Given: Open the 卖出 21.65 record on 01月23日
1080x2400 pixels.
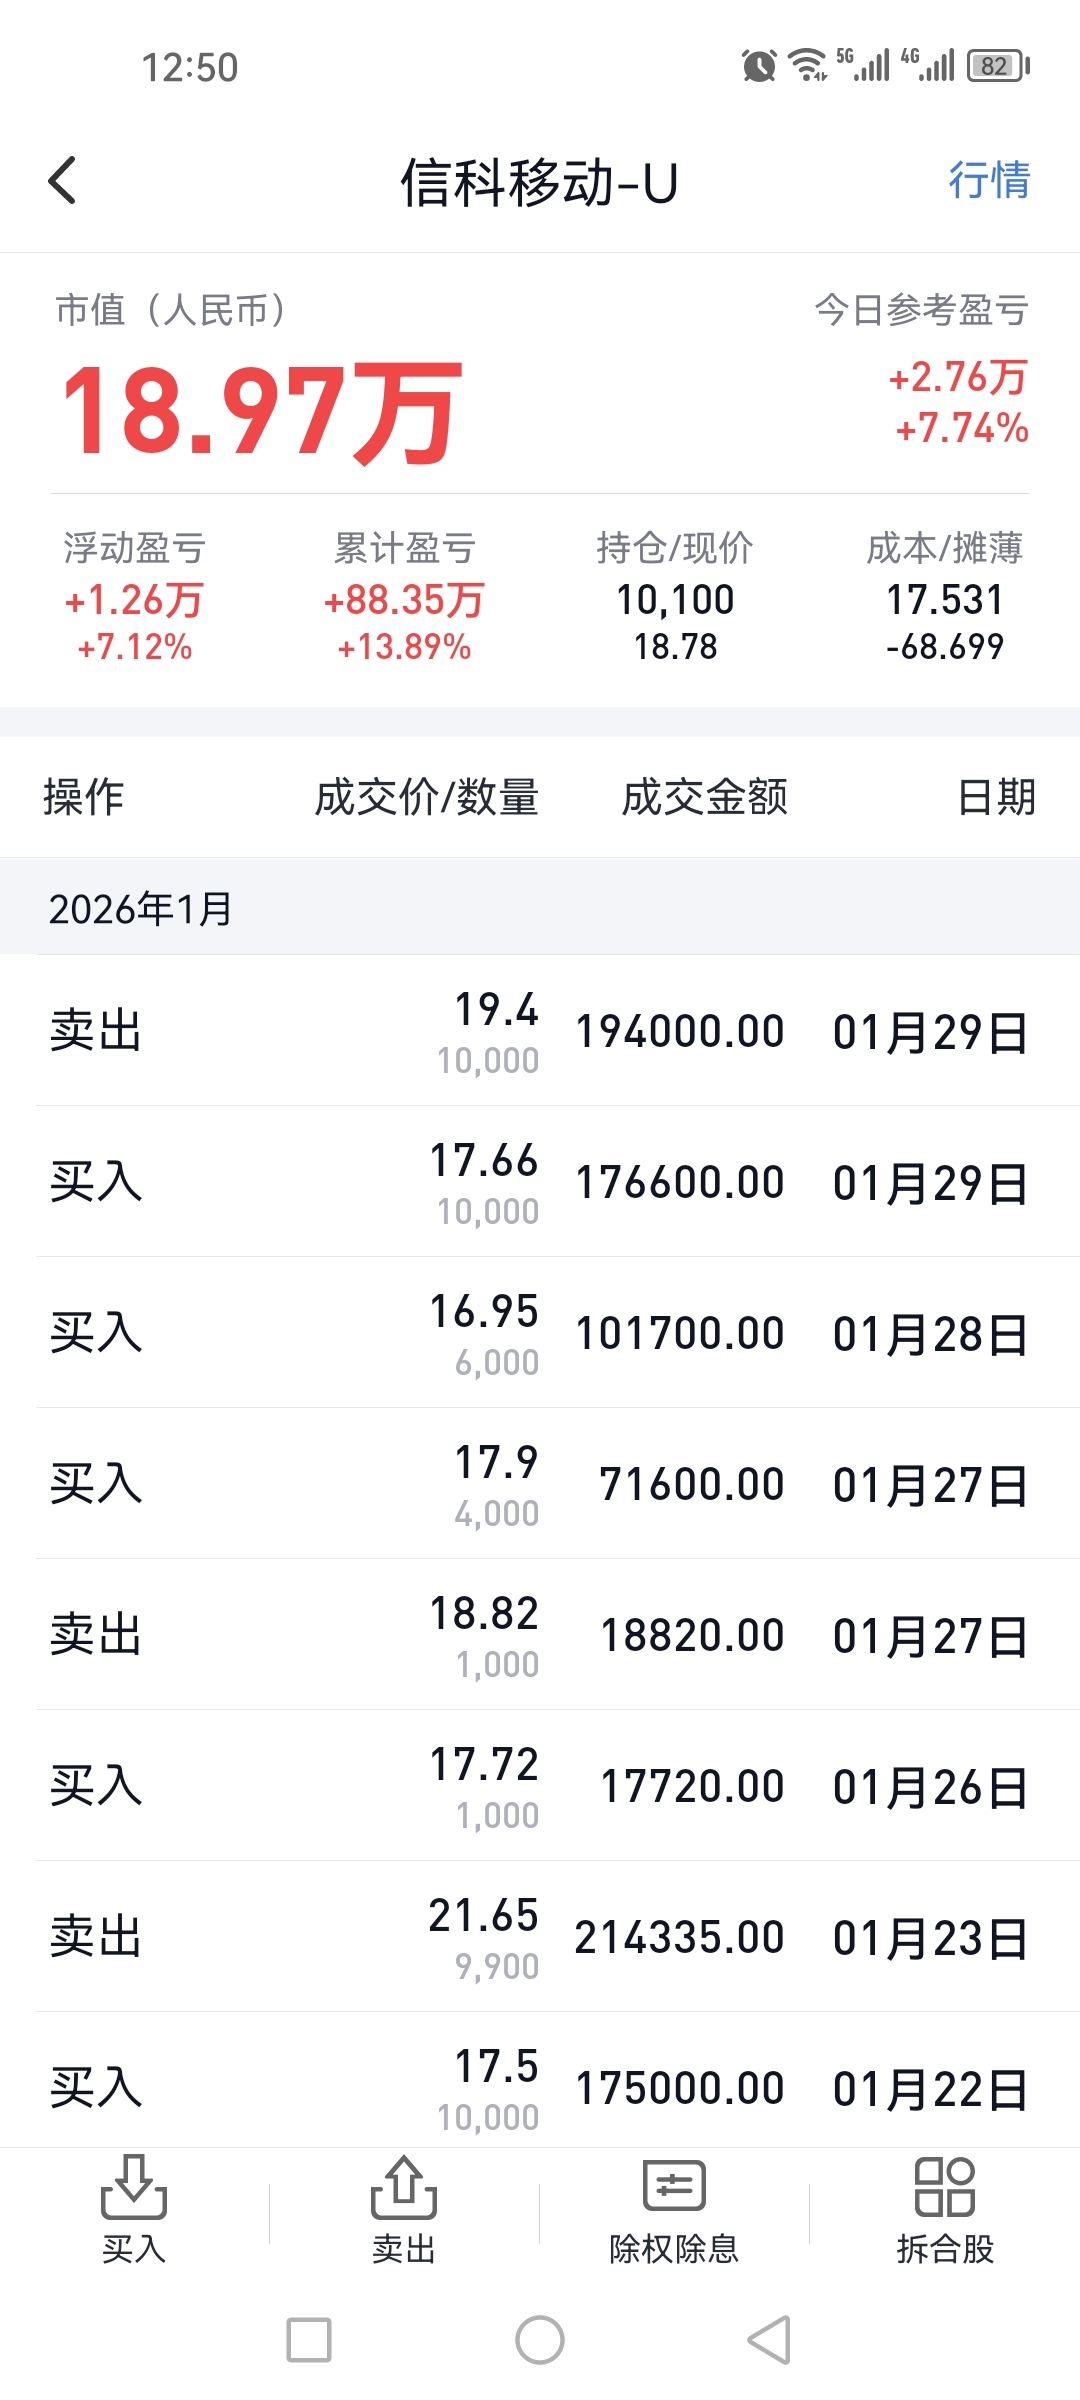Looking at the screenshot, I should (540, 1938).
